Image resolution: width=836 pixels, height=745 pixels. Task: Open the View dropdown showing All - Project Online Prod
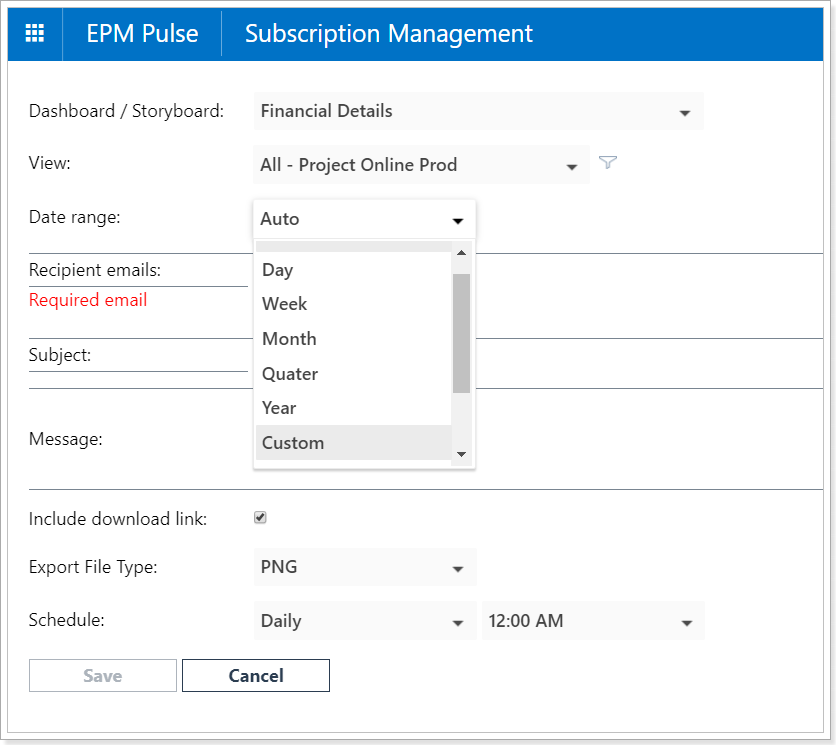pos(421,165)
